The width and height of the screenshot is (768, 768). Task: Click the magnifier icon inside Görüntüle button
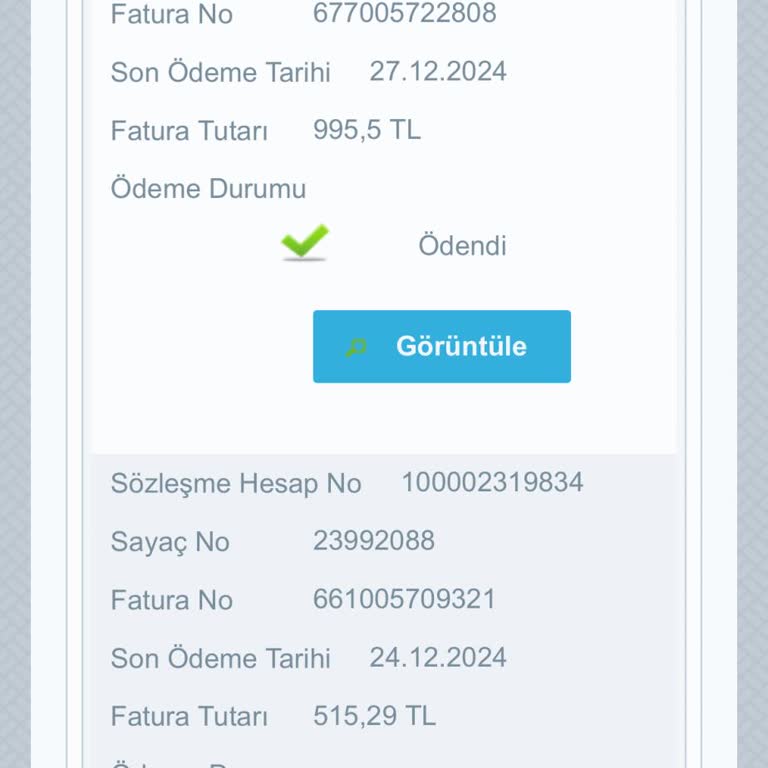pyautogui.click(x=357, y=347)
